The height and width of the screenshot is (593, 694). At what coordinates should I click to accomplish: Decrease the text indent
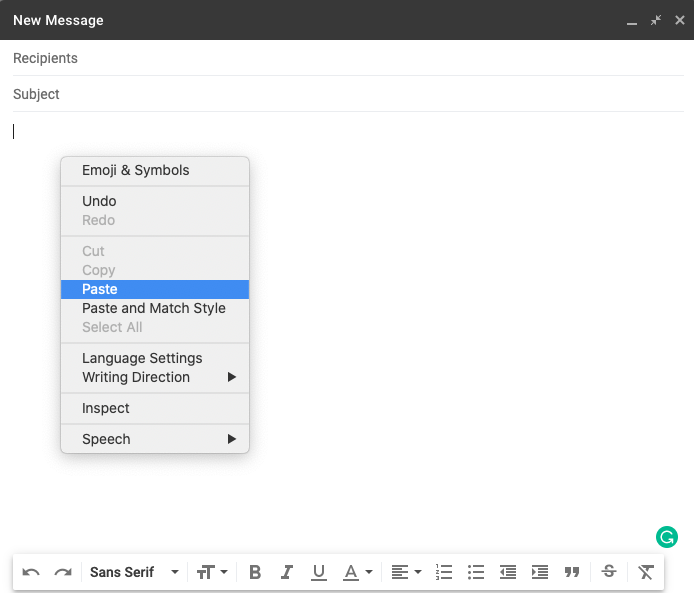(x=508, y=572)
